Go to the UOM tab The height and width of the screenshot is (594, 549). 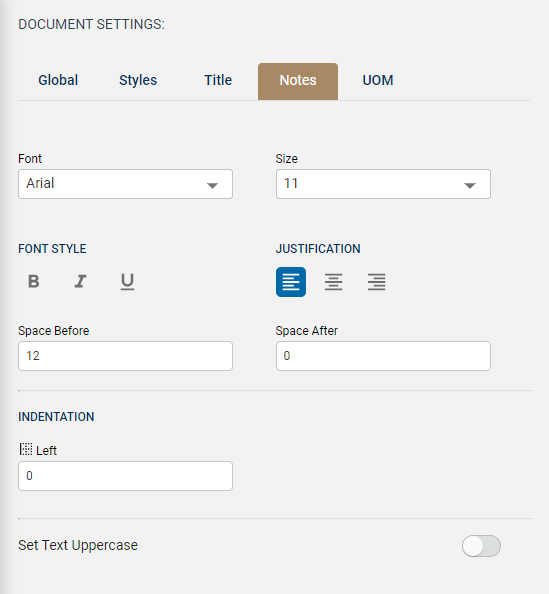click(378, 81)
